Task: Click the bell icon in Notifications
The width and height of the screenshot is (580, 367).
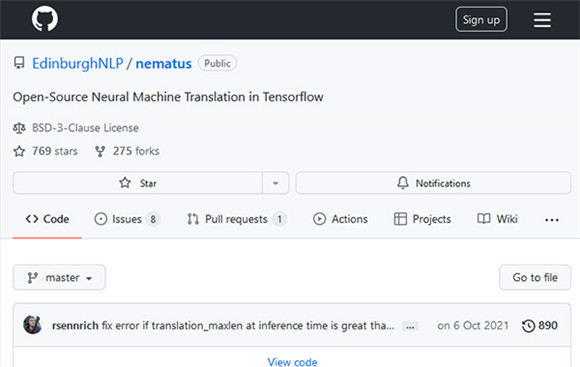Action: point(403,183)
